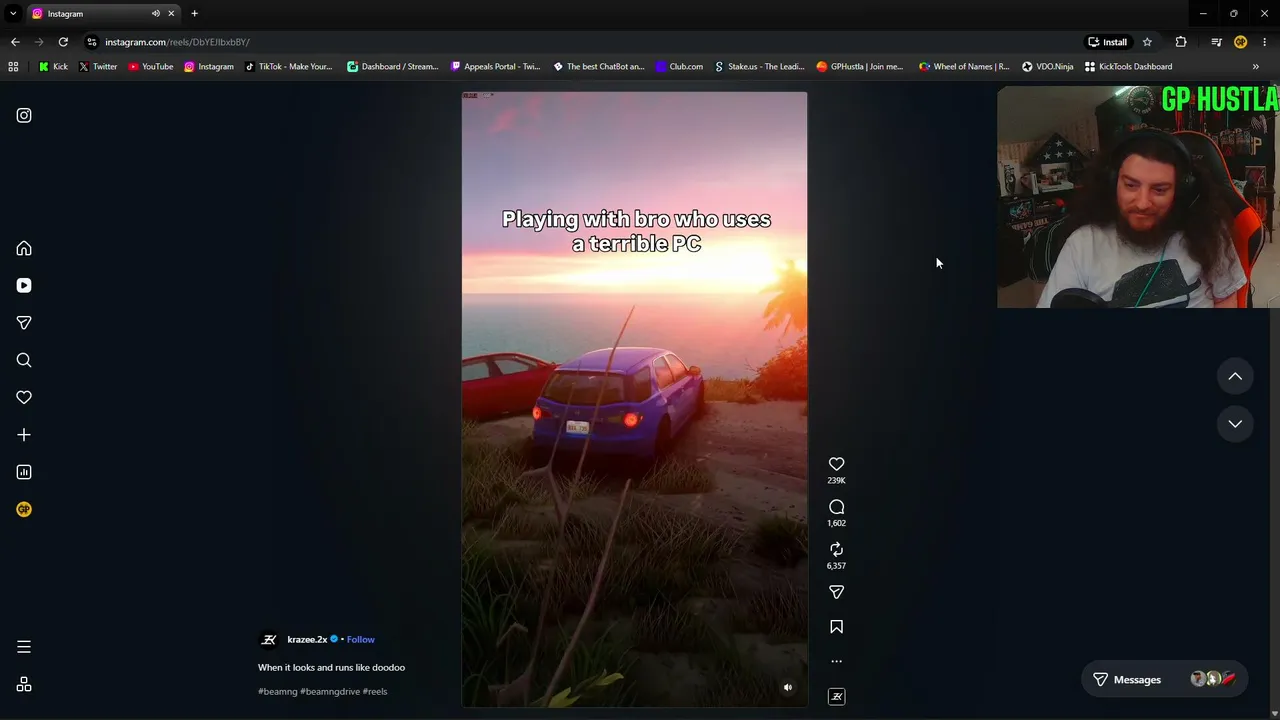This screenshot has width=1280, height=720.
Task: Open the Dashboard / Stream... bookmark
Action: pyautogui.click(x=393, y=67)
